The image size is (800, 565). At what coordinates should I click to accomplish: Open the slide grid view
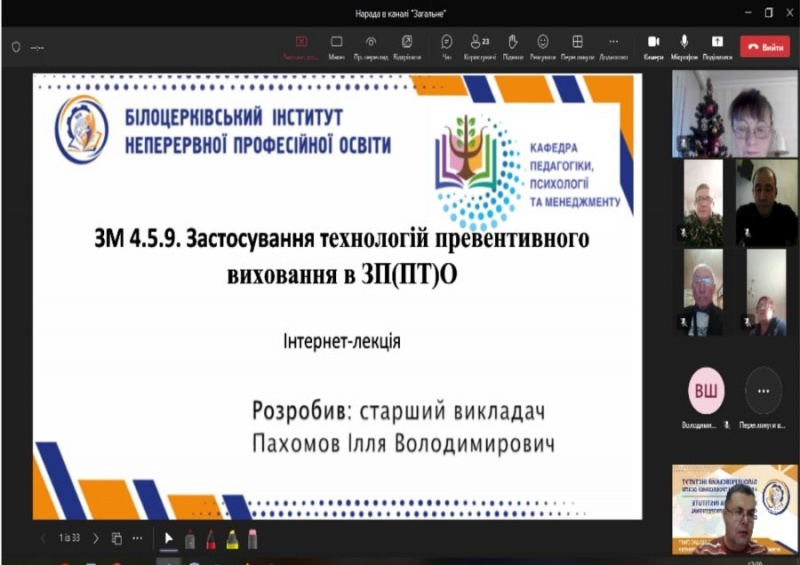coord(117,538)
